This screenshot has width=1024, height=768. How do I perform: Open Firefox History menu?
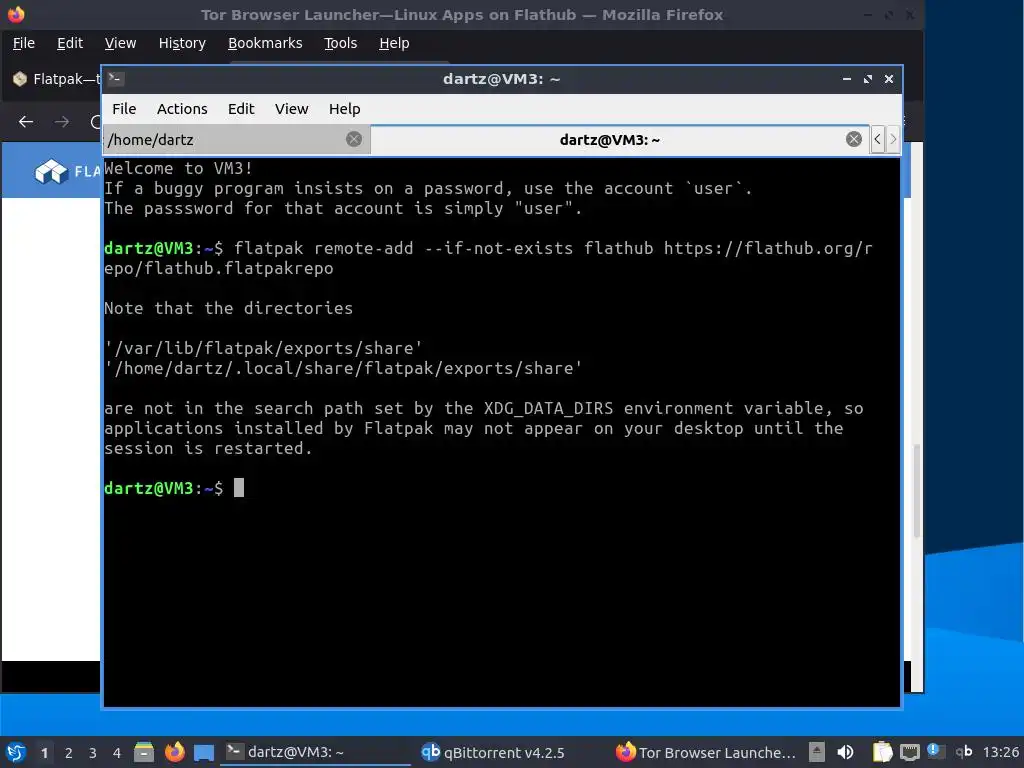tap(182, 43)
